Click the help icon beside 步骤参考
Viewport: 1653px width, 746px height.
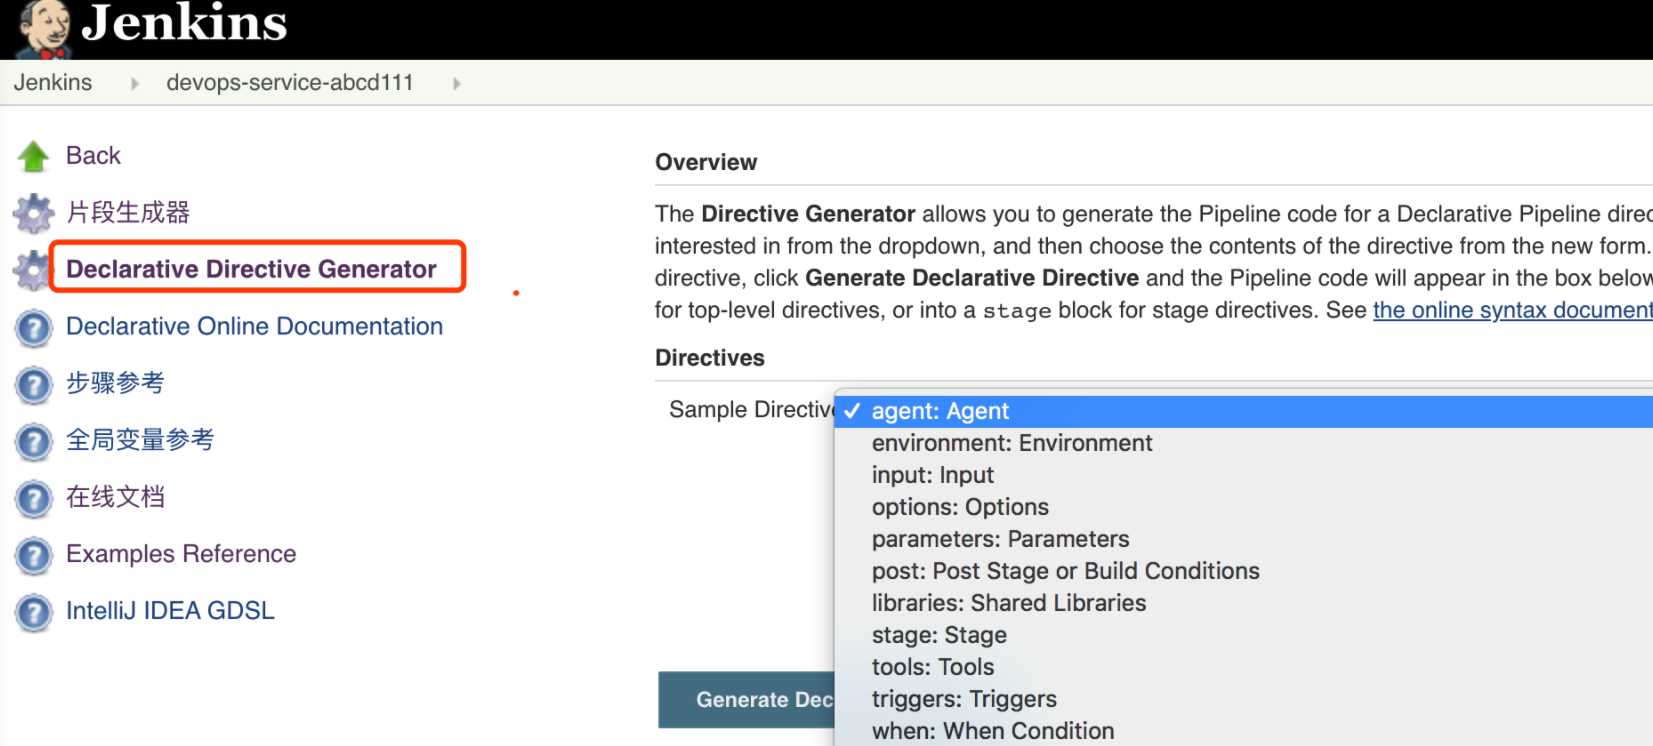pos(34,385)
